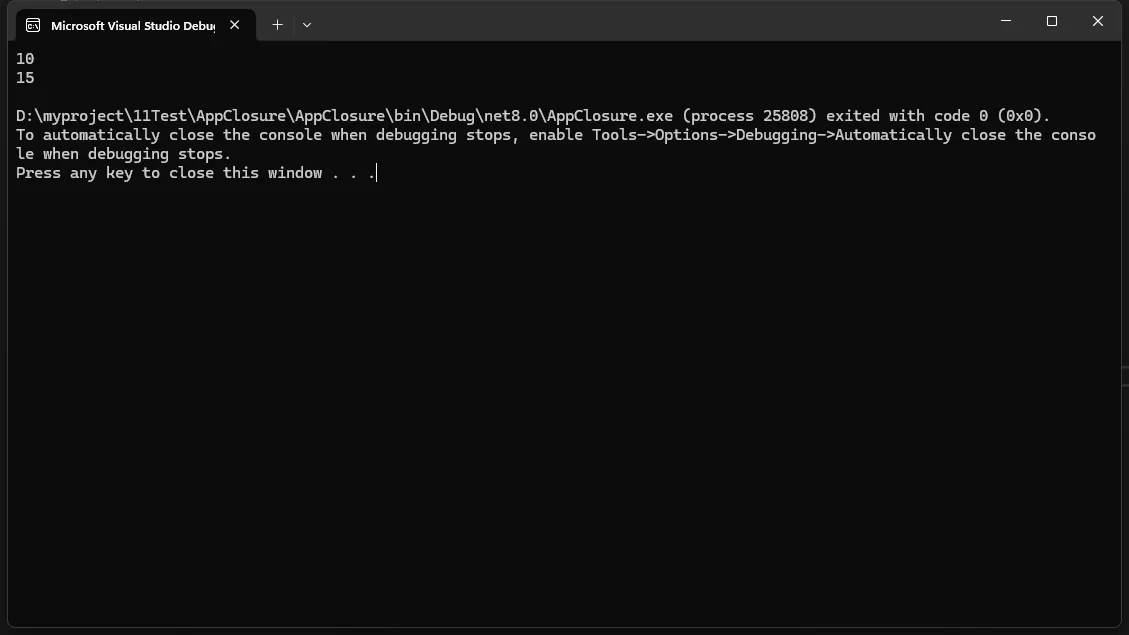Close the Microsoft Visual Studio Debug tab
Image resolution: width=1129 pixels, height=635 pixels.
click(x=235, y=25)
